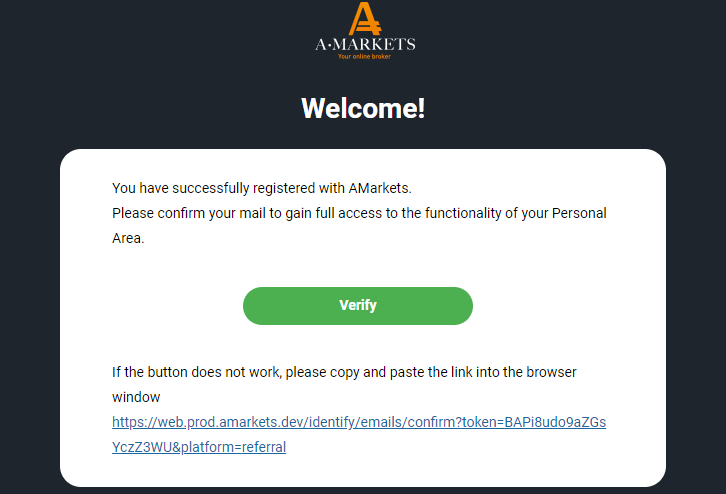Image resolution: width=726 pixels, height=494 pixels.
Task: Click the word 'Personal' in the message
Action: tap(579, 213)
